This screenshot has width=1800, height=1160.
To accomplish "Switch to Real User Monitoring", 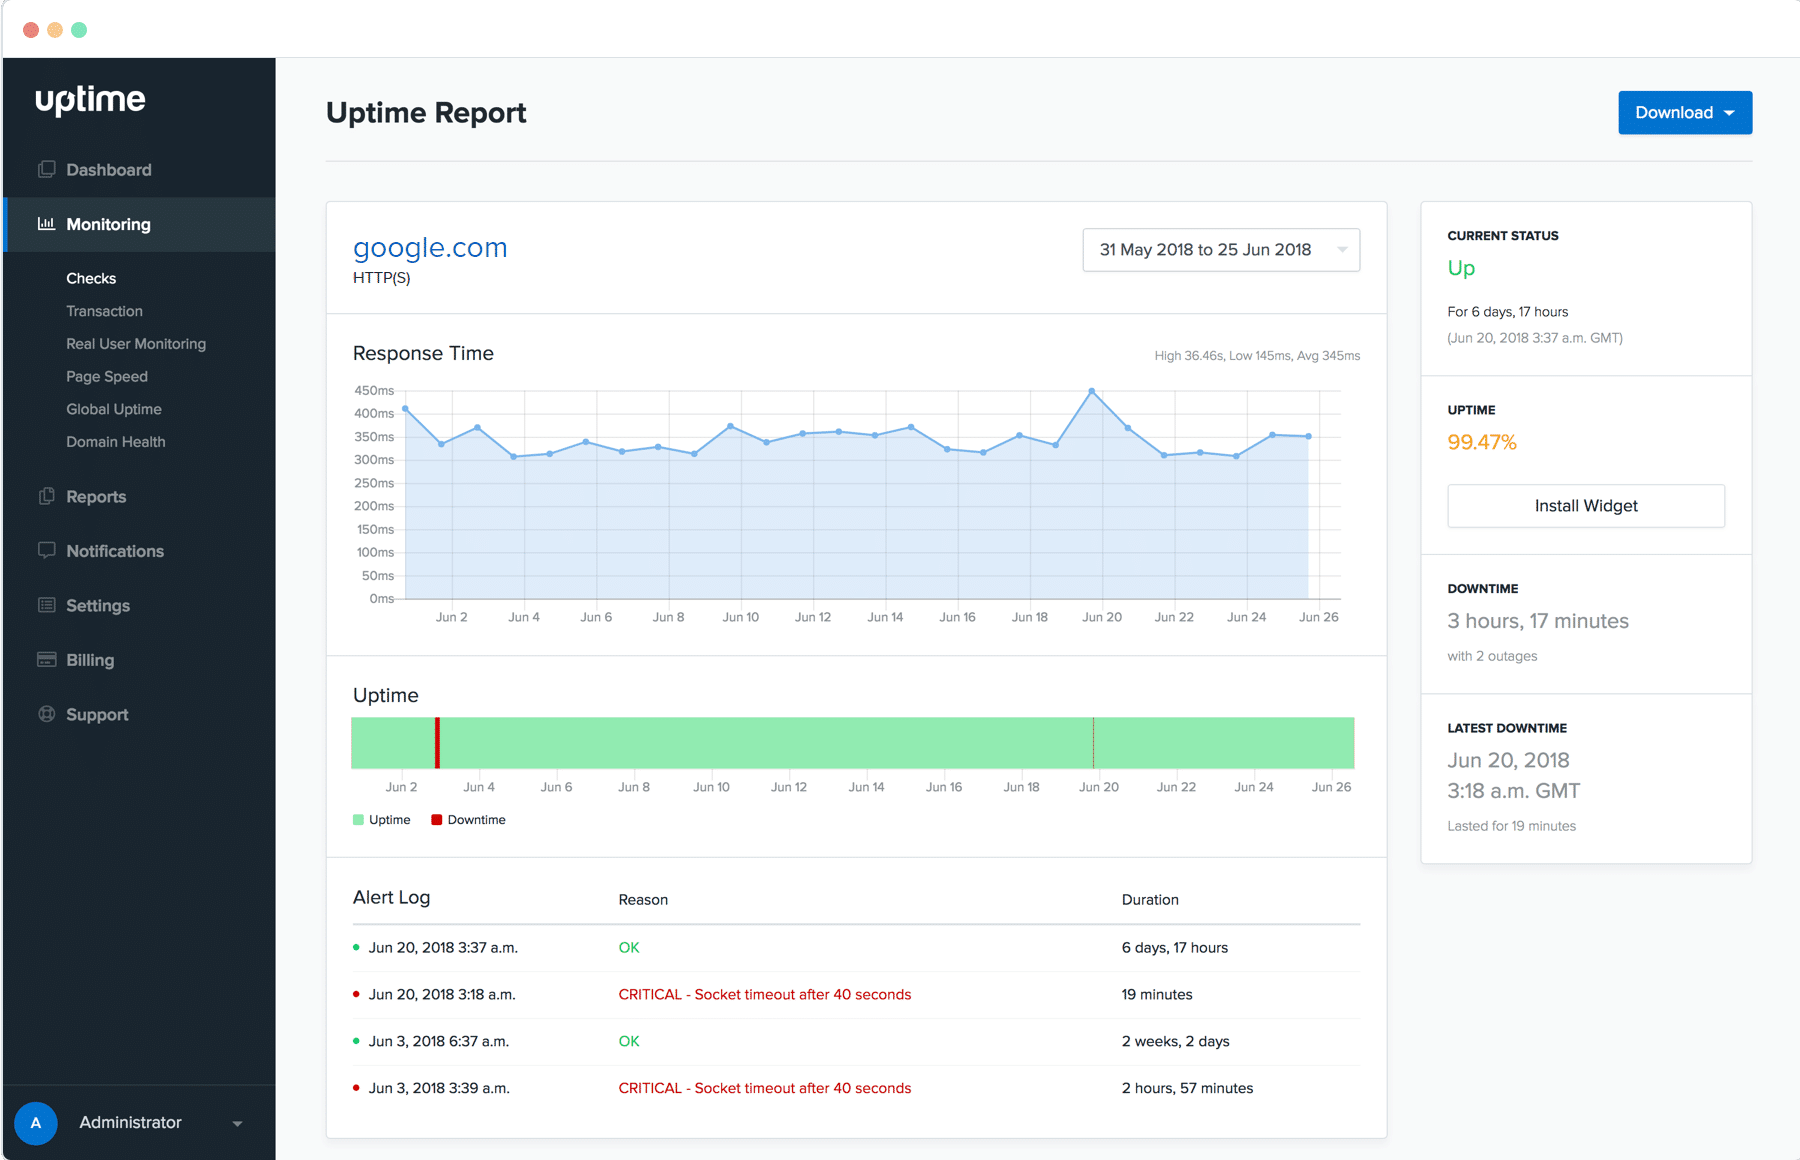I will coord(135,343).
